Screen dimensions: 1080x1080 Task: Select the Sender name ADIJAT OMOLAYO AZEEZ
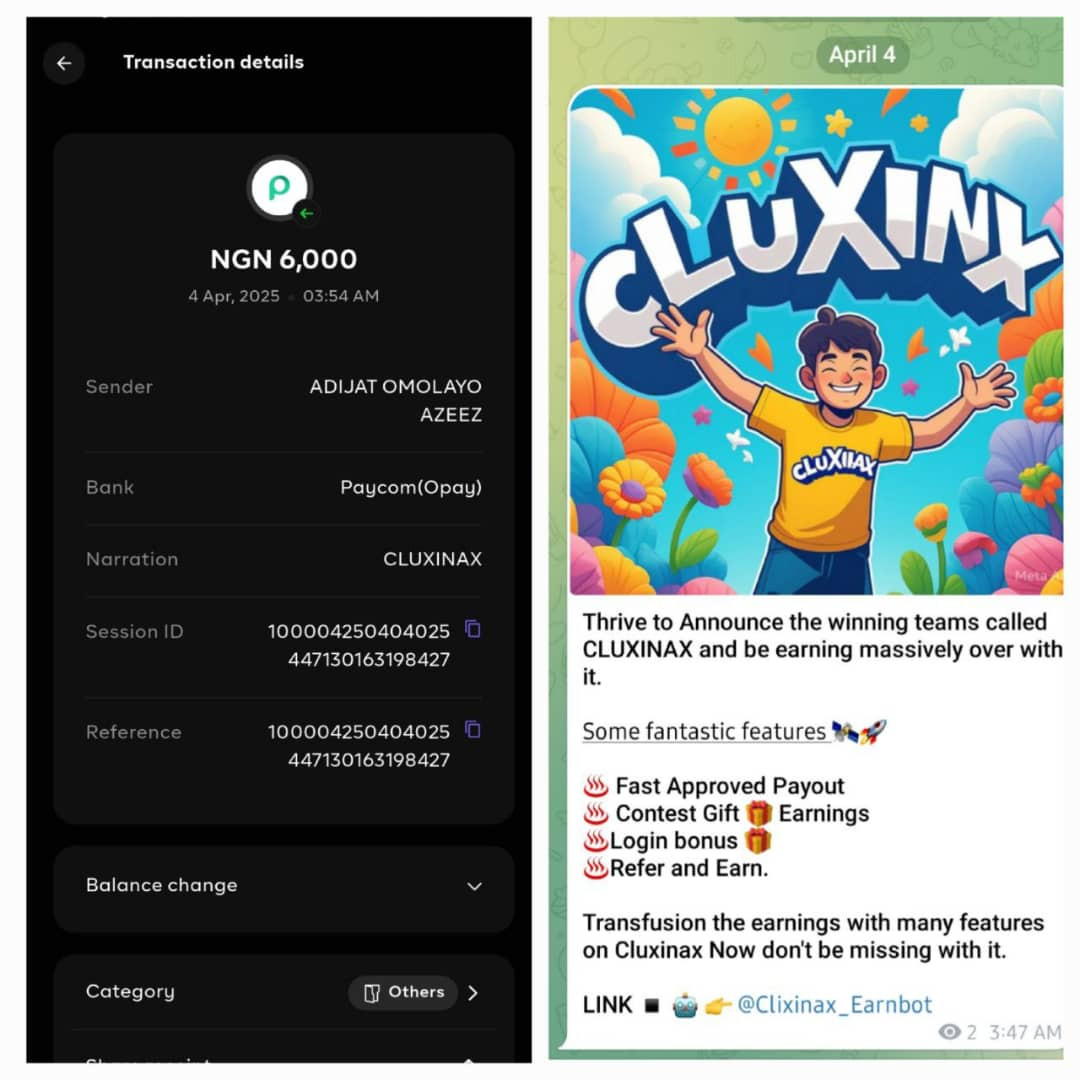tap(395, 400)
